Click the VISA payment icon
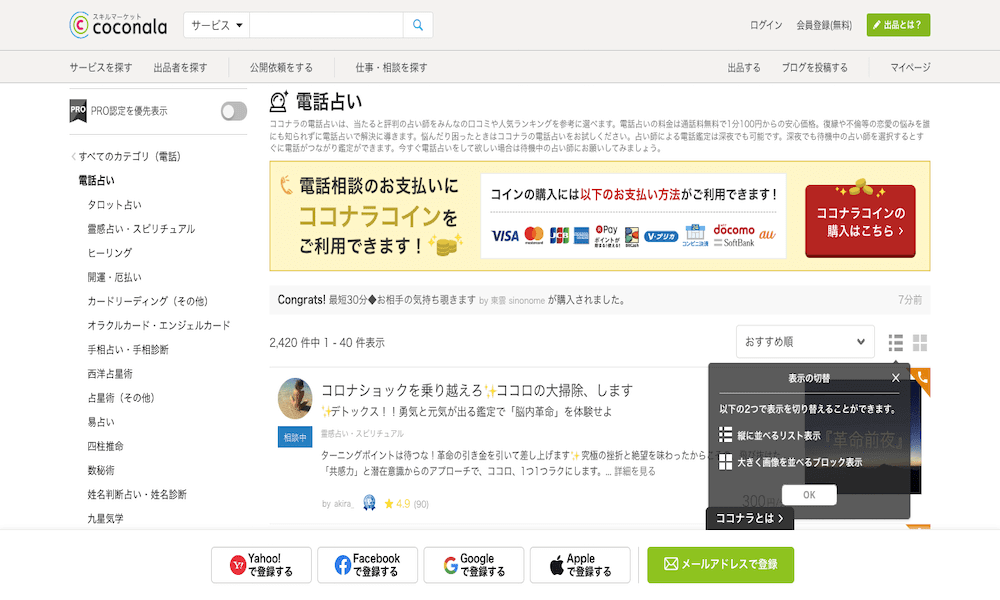The height and width of the screenshot is (600, 1000). (x=505, y=236)
